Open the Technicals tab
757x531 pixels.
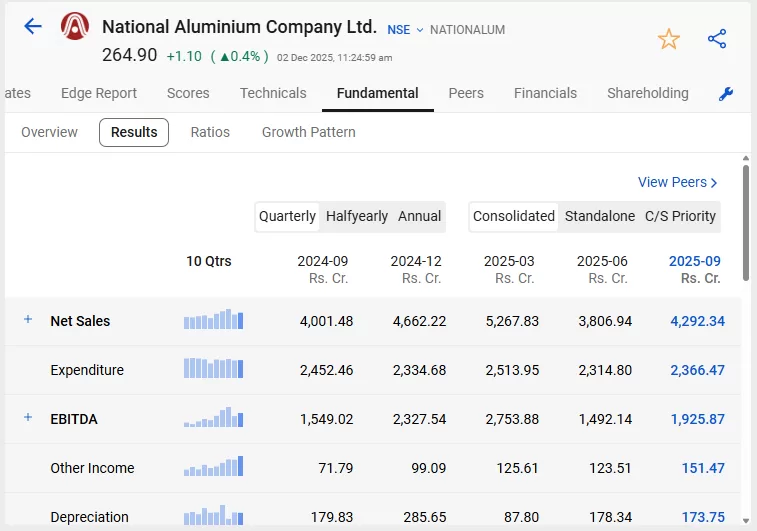[273, 93]
